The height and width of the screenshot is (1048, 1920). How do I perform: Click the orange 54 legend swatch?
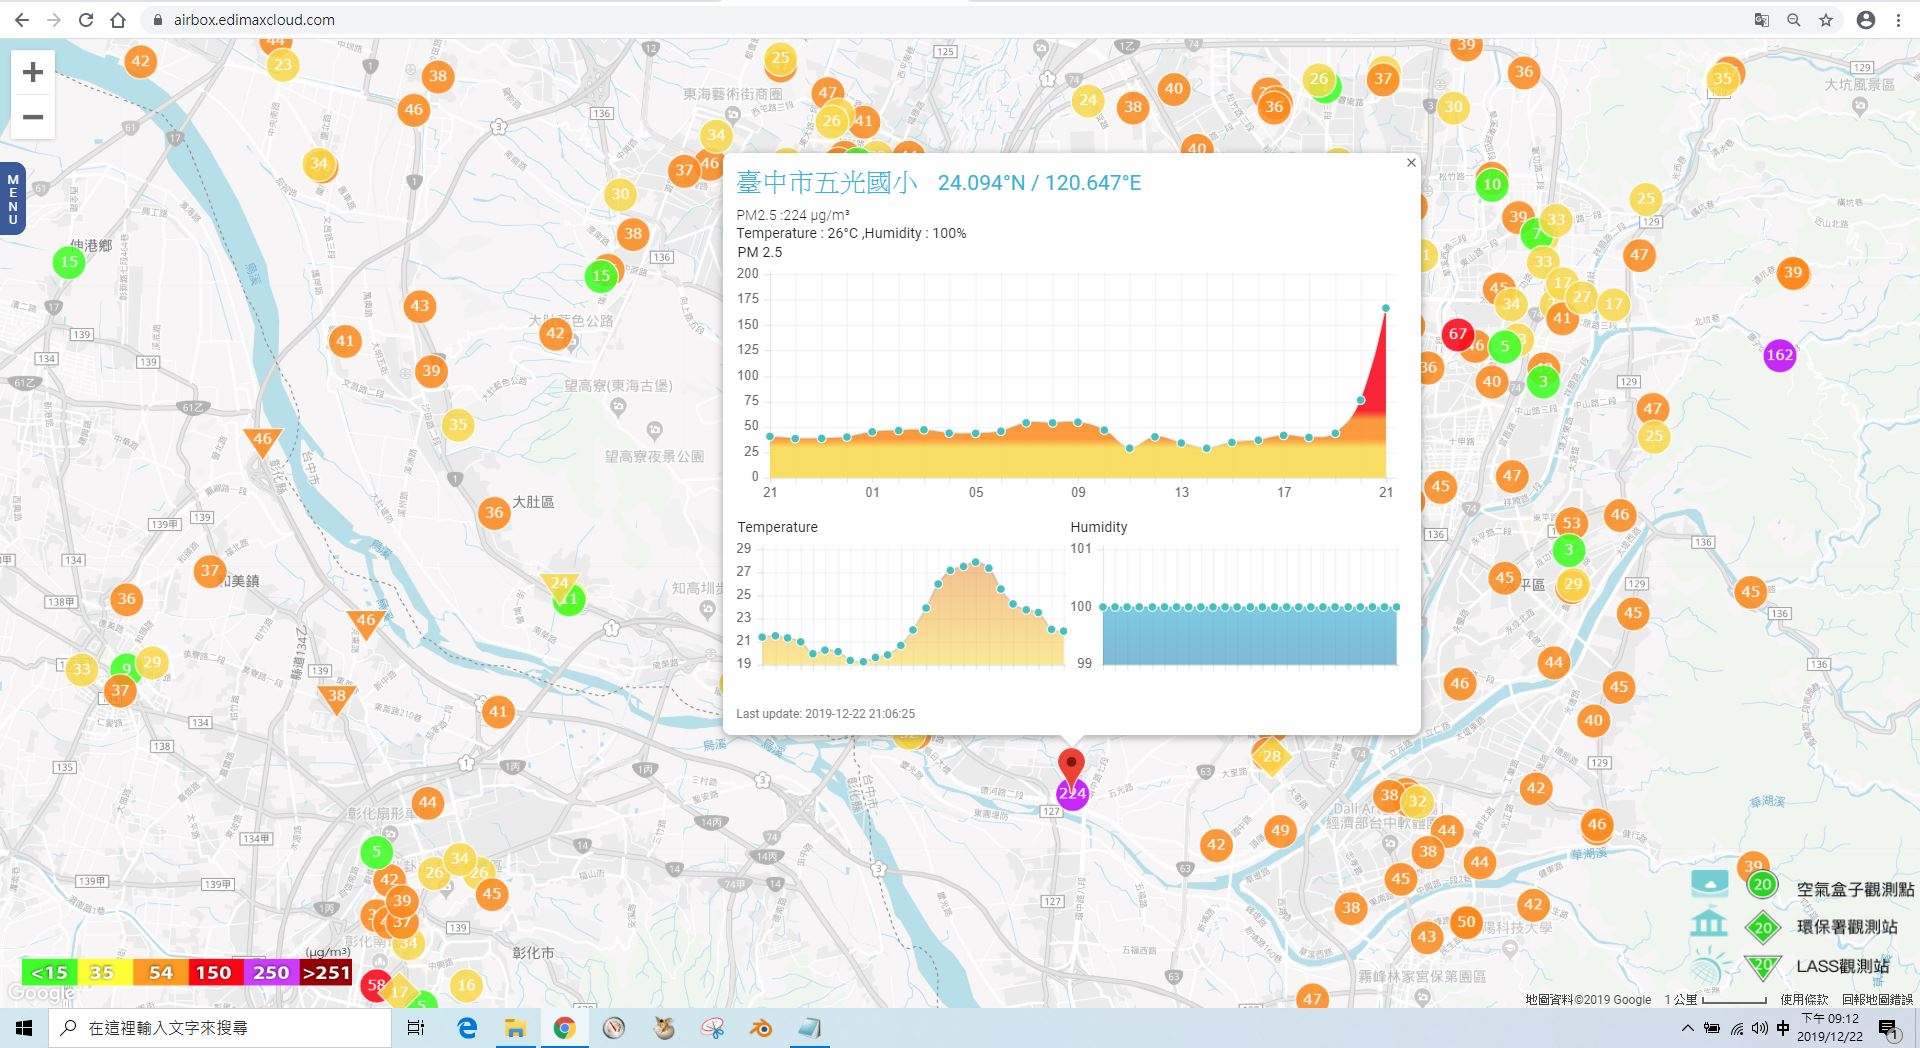point(160,972)
